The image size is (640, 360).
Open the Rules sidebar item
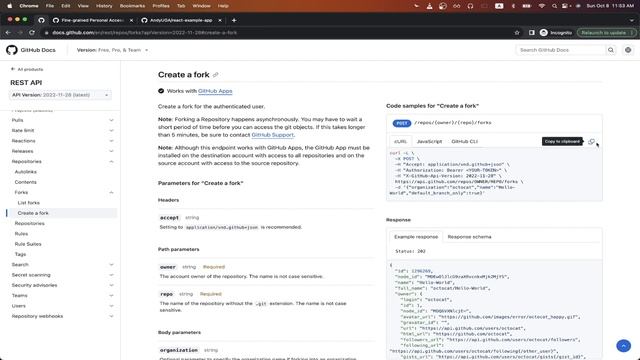(21, 234)
